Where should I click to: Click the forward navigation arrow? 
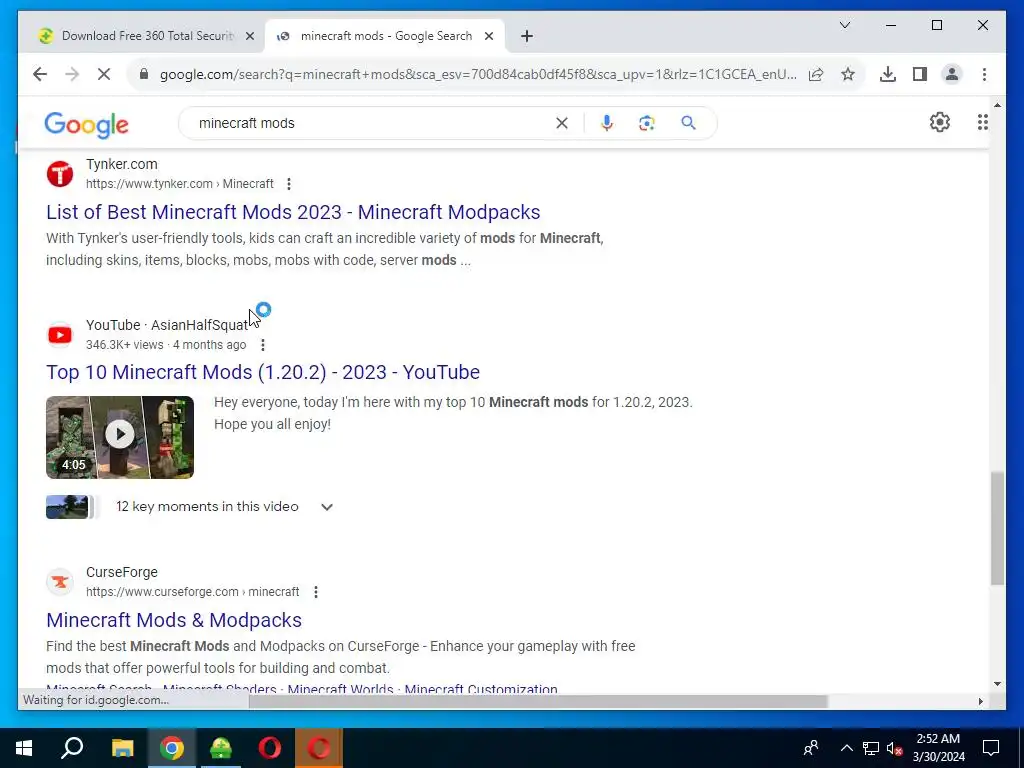[x=72, y=74]
